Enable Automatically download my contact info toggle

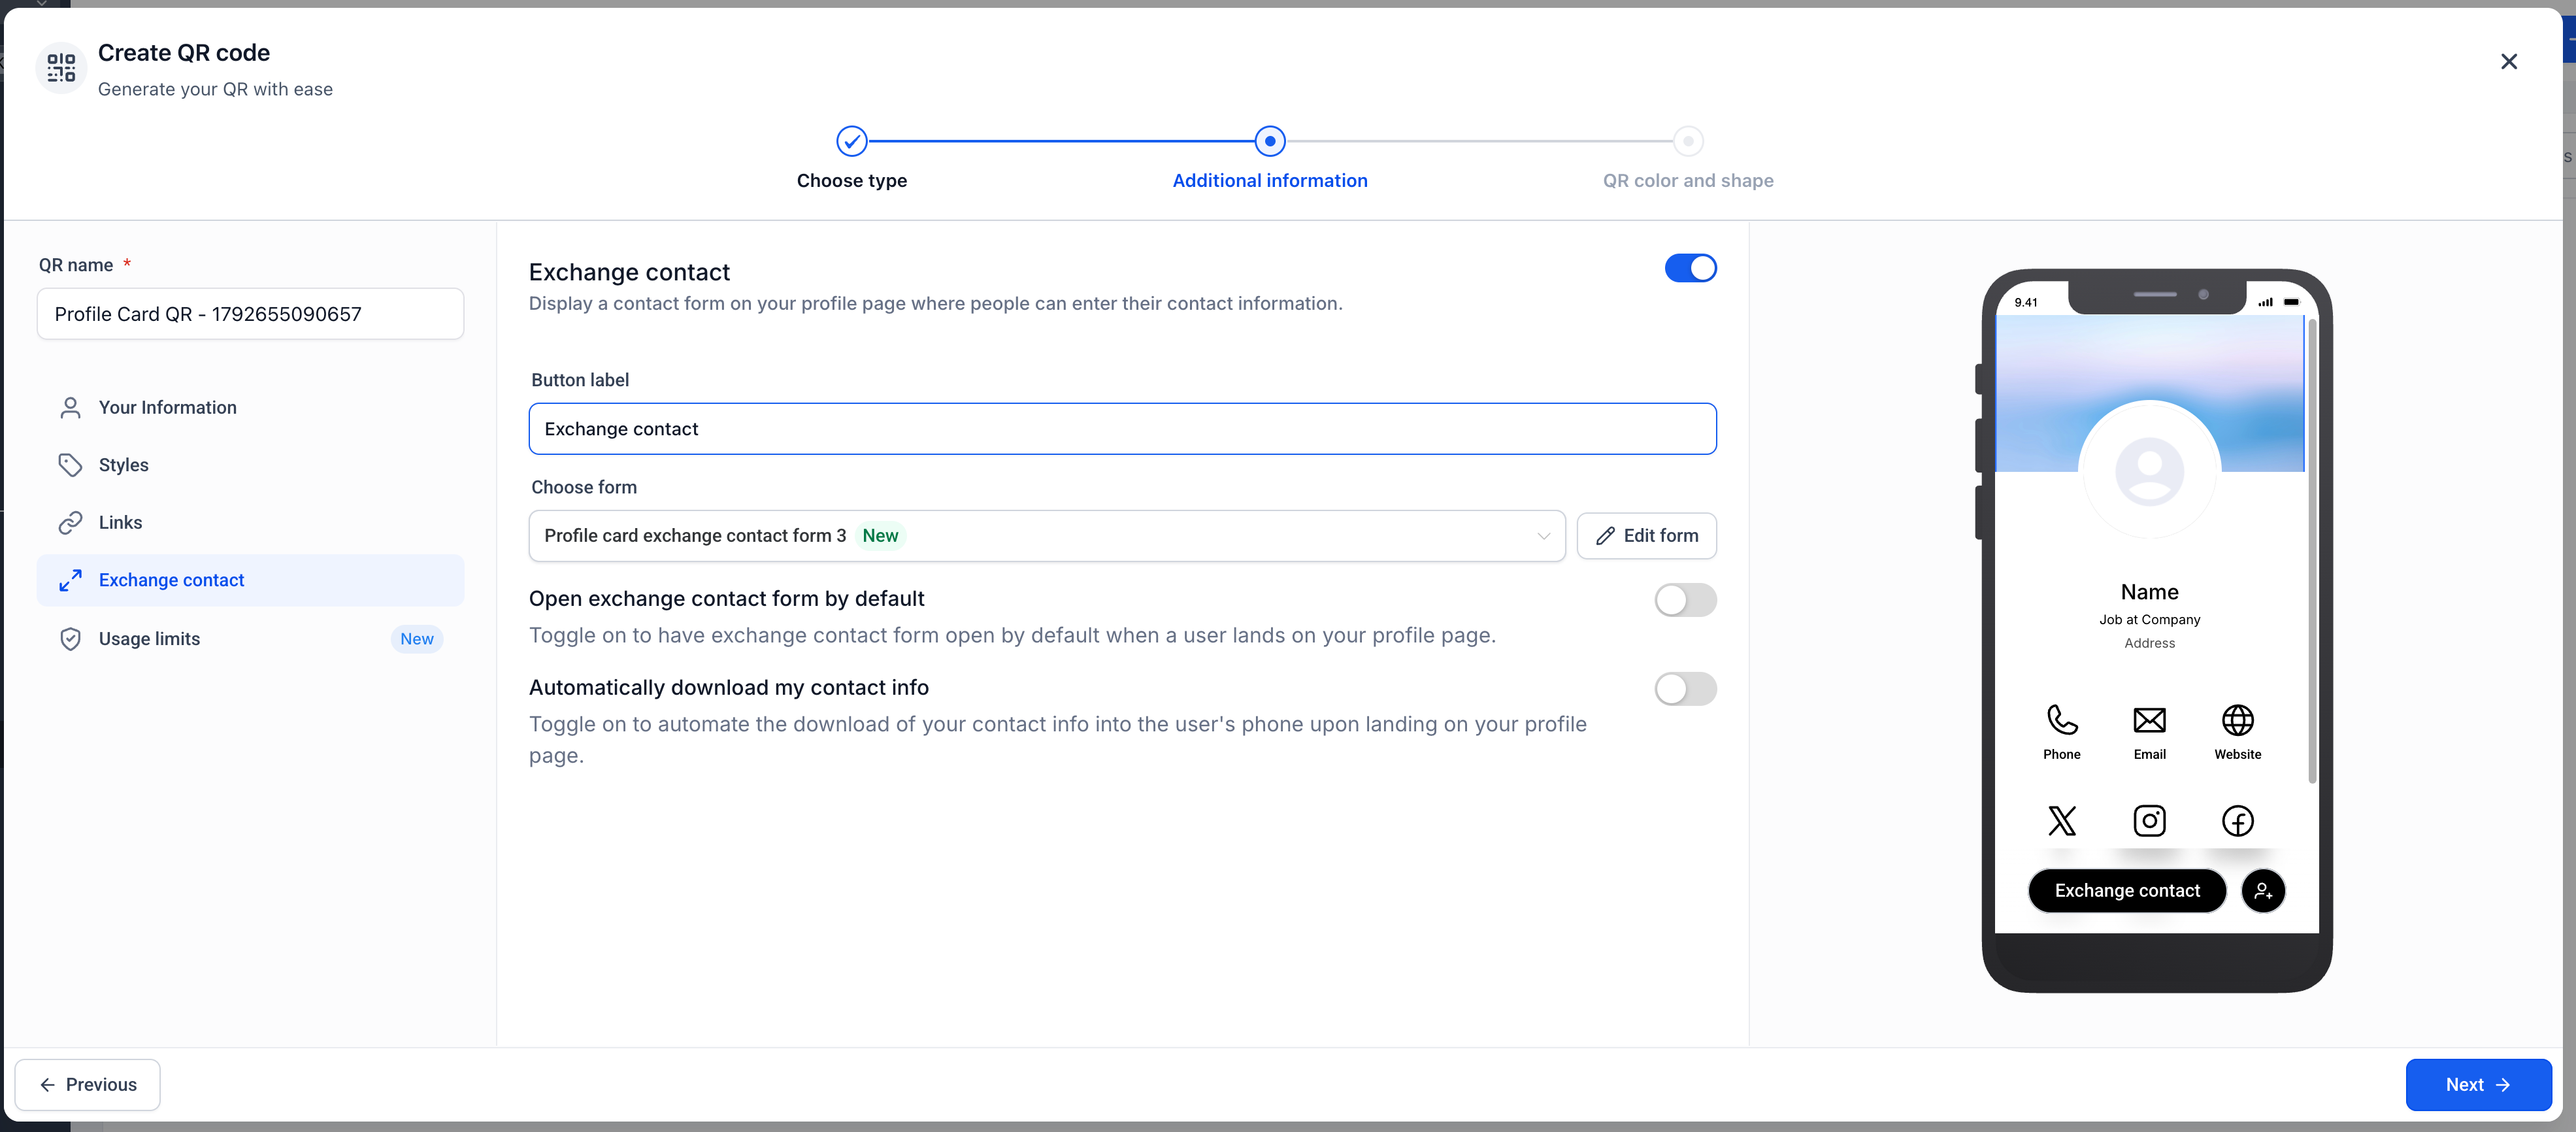click(1685, 689)
